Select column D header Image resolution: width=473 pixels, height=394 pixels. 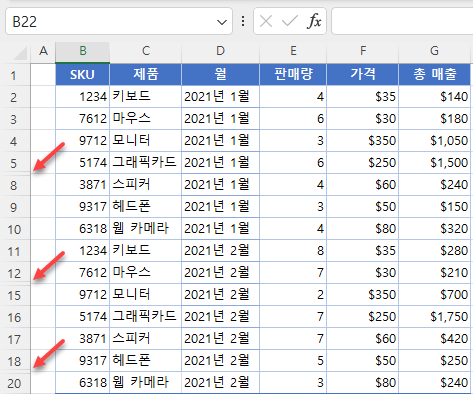[x=220, y=51]
